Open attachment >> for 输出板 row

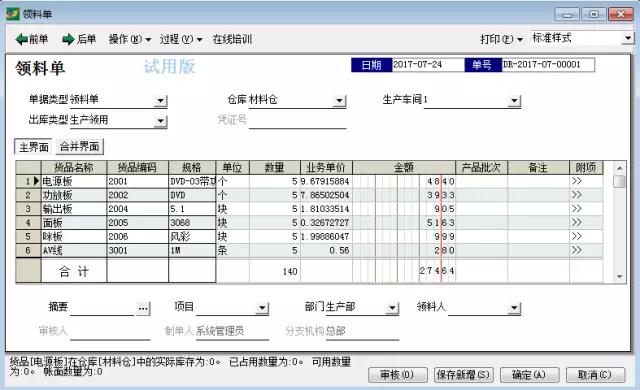click(x=577, y=209)
